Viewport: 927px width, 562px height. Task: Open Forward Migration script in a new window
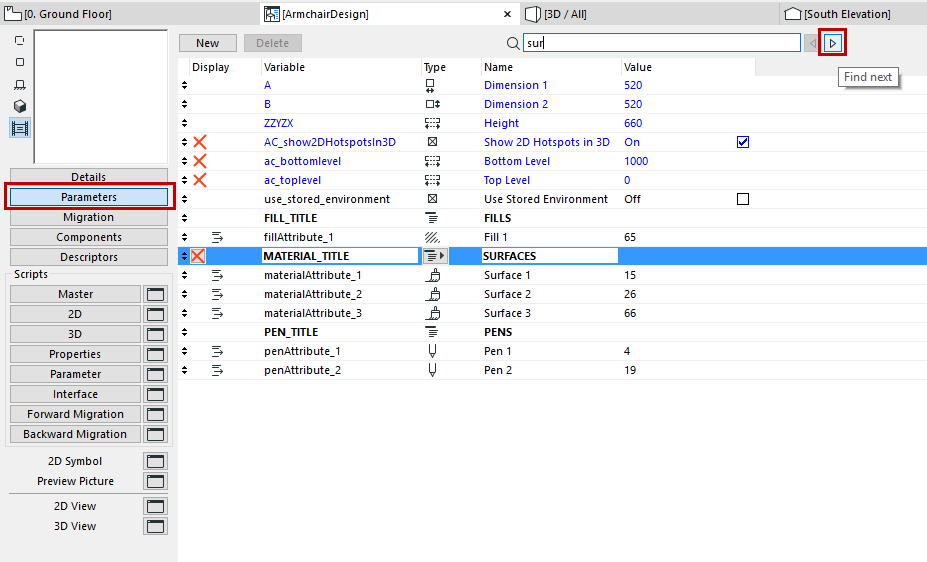tap(155, 415)
